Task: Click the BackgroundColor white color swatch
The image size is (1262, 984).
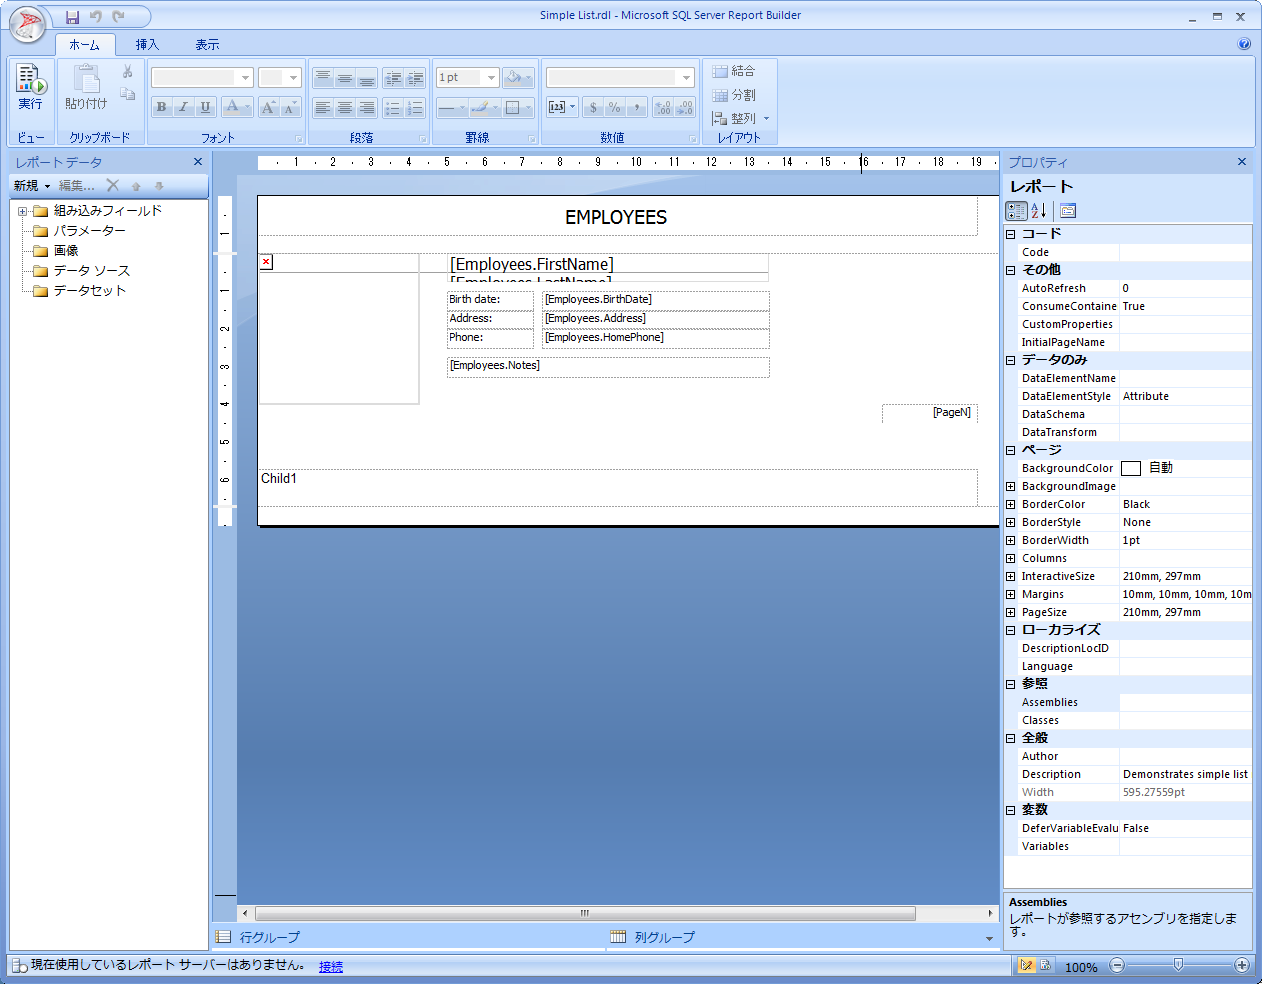Action: pos(1131,468)
